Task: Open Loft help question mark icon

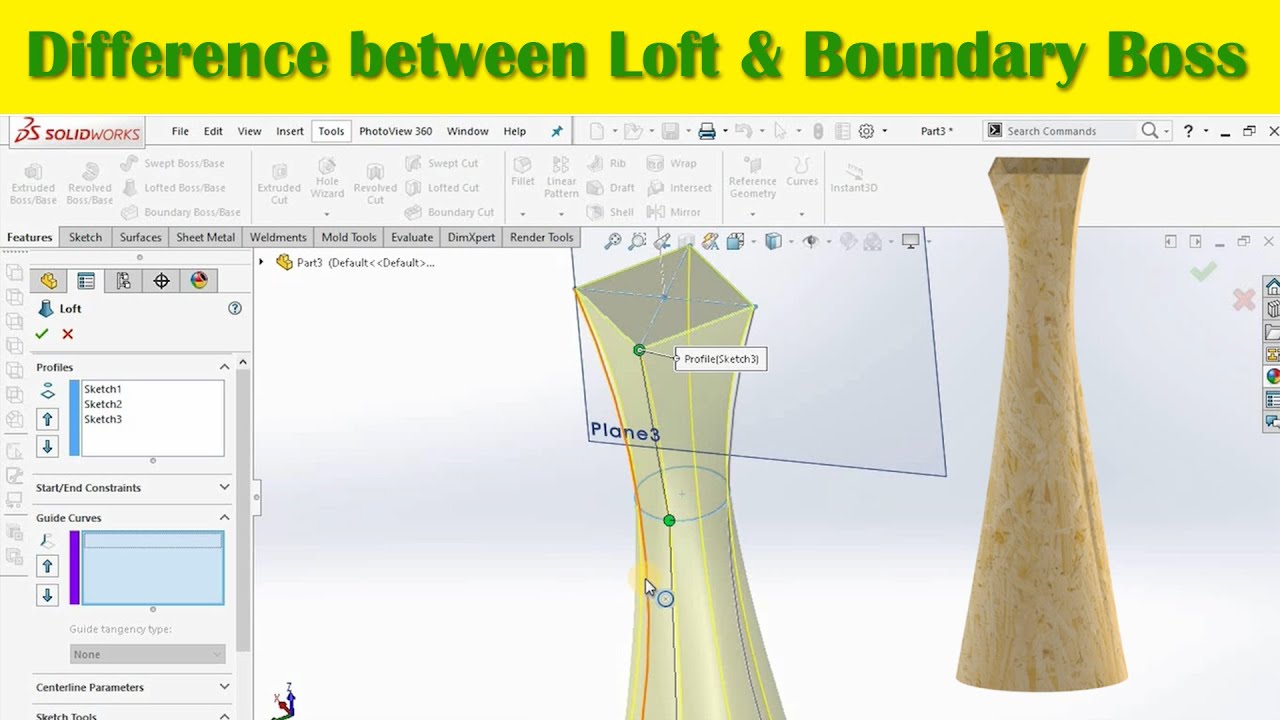Action: click(235, 308)
